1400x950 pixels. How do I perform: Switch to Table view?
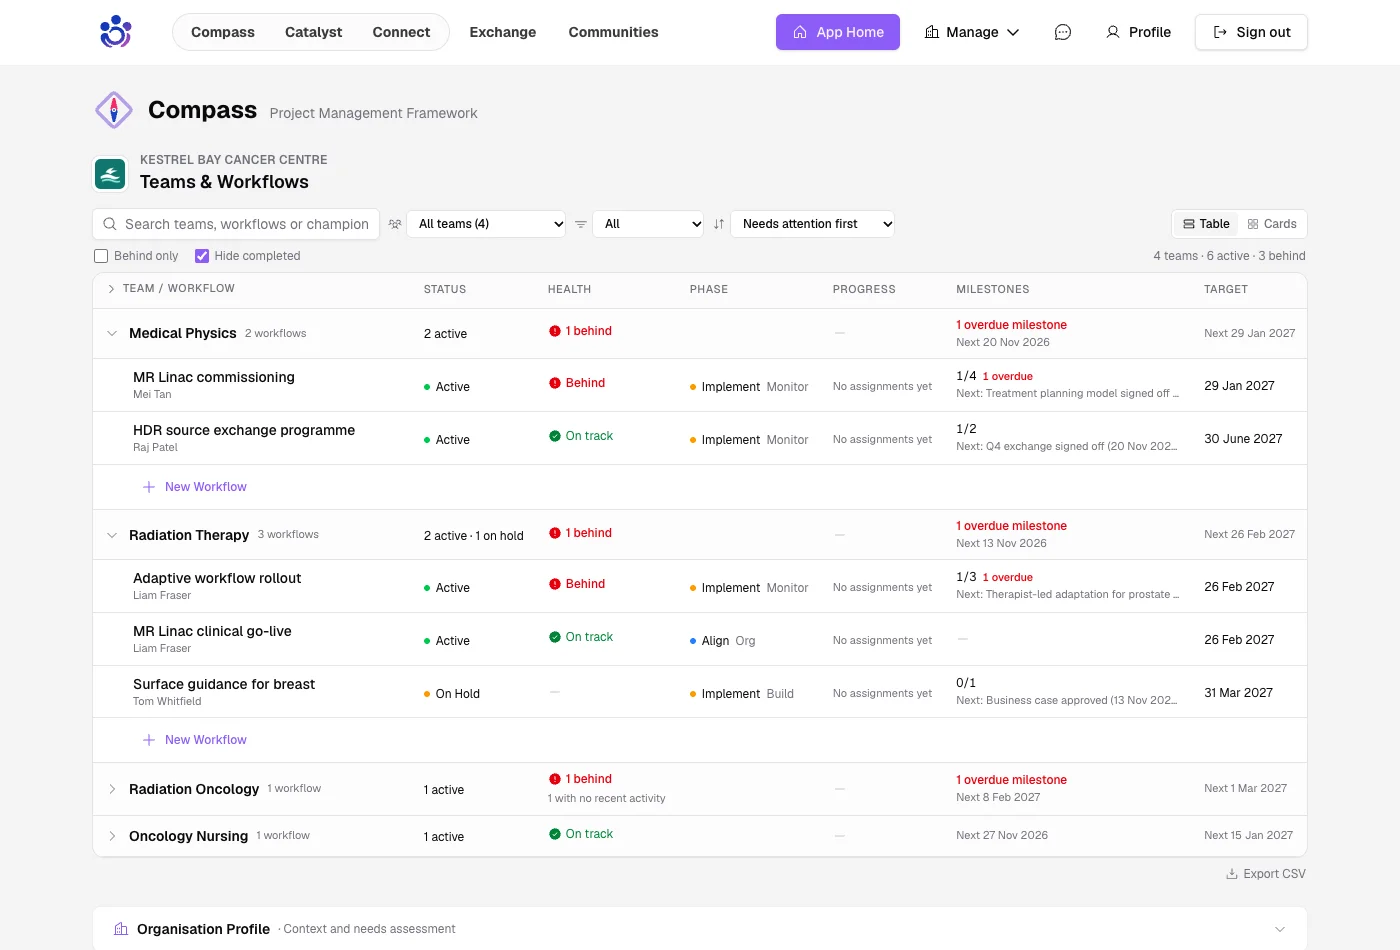(x=1206, y=224)
